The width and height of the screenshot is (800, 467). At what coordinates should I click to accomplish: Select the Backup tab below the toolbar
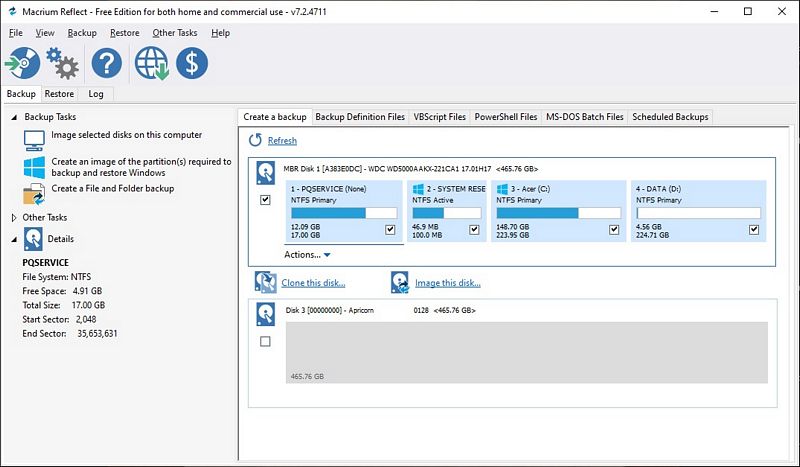tap(21, 94)
